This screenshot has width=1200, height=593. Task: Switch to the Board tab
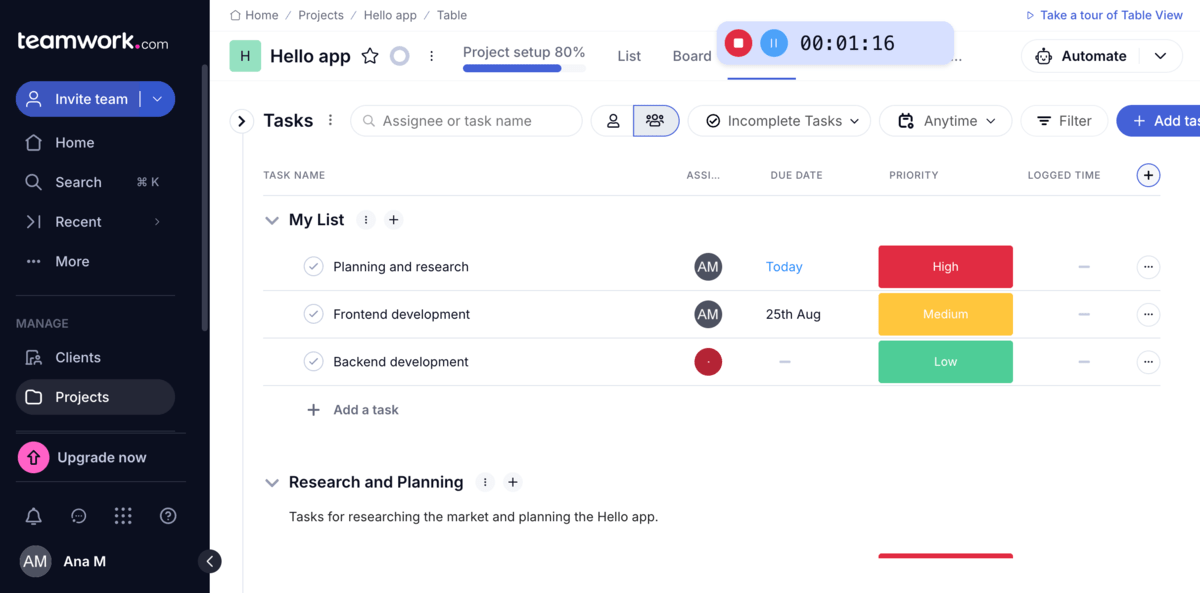[x=692, y=56]
